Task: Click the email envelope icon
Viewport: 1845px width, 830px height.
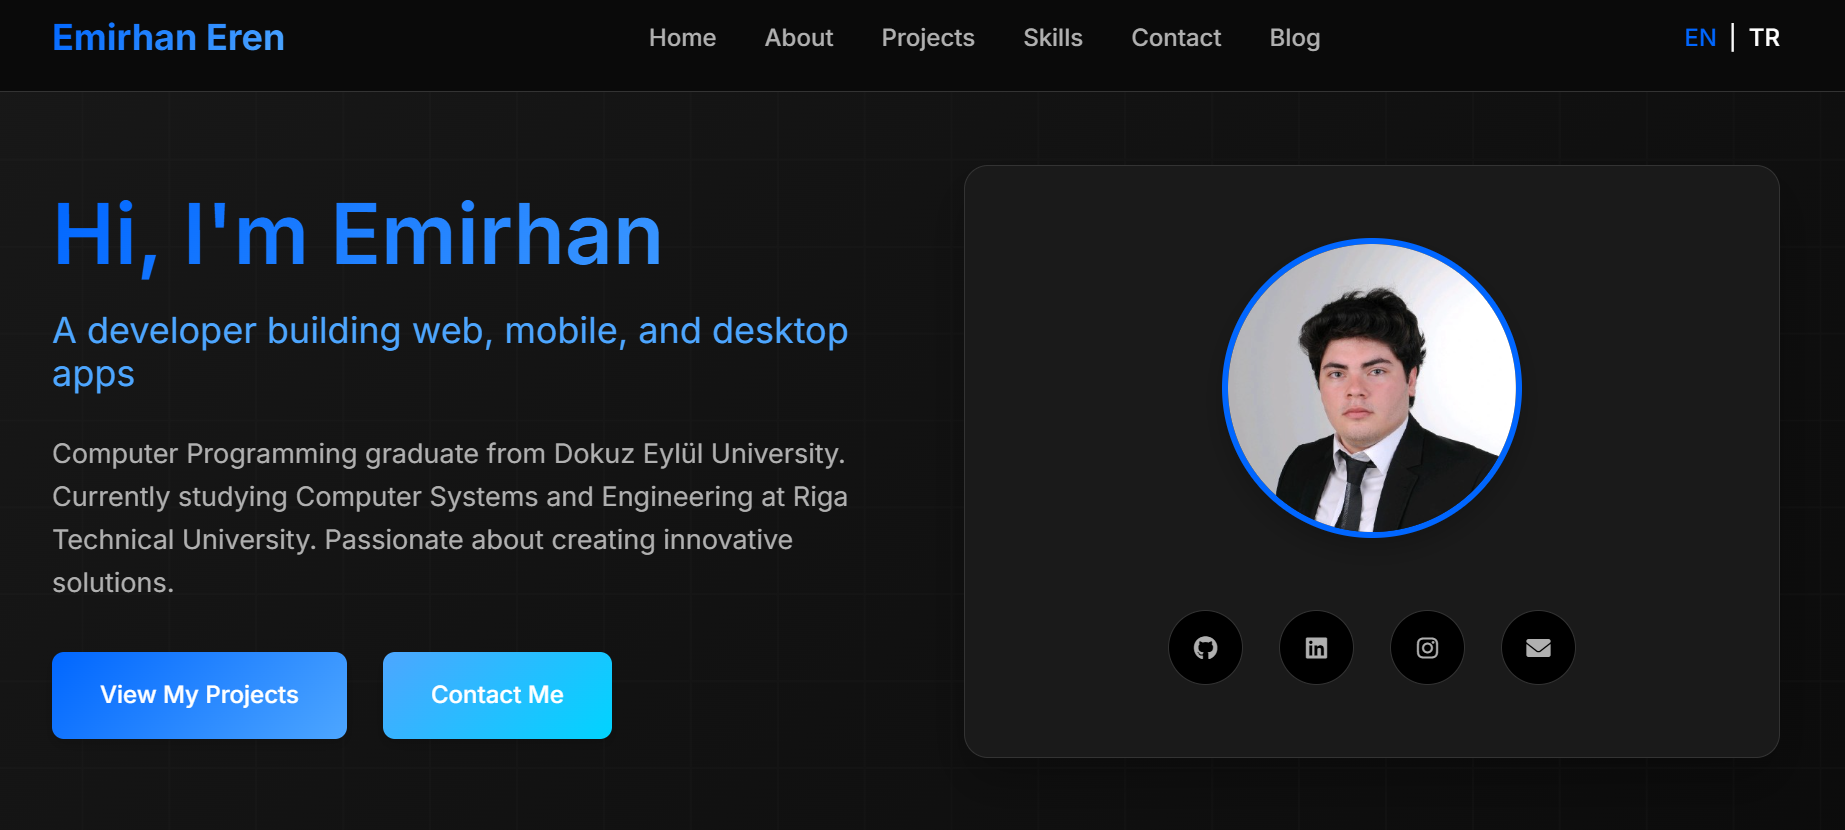Action: coord(1538,648)
